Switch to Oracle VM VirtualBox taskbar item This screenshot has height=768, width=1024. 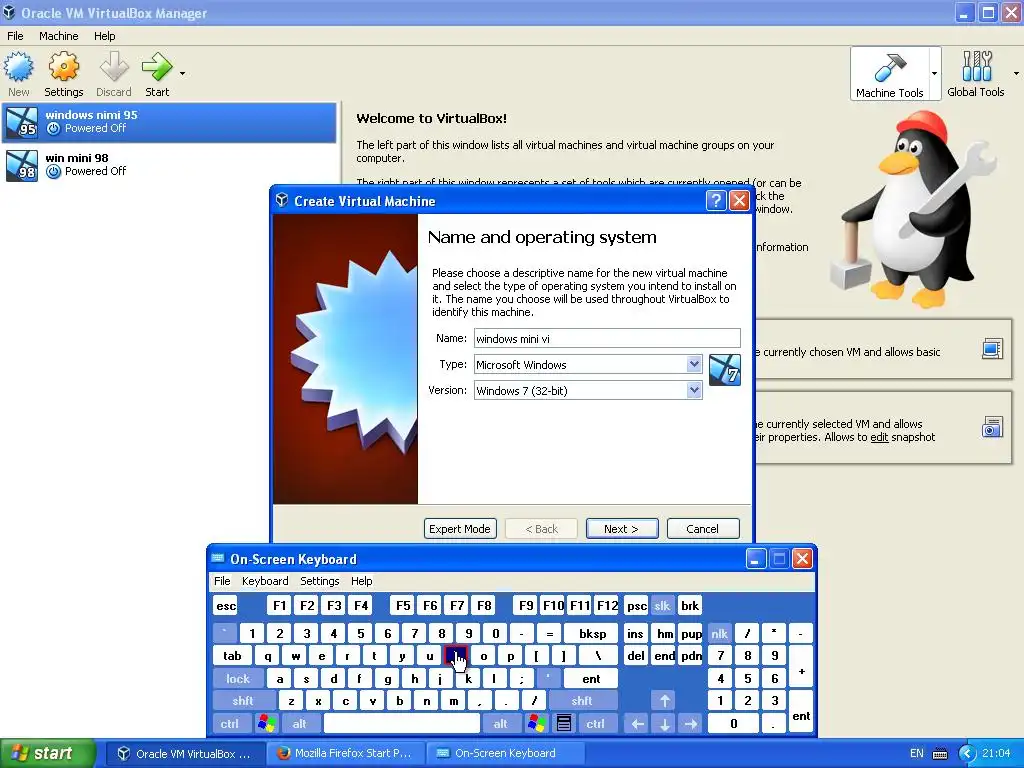click(x=186, y=753)
